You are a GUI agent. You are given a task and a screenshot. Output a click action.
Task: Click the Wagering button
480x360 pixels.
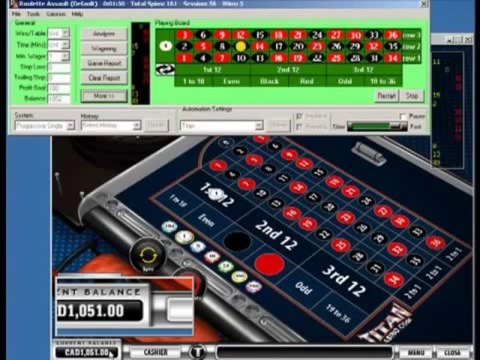[x=104, y=49]
